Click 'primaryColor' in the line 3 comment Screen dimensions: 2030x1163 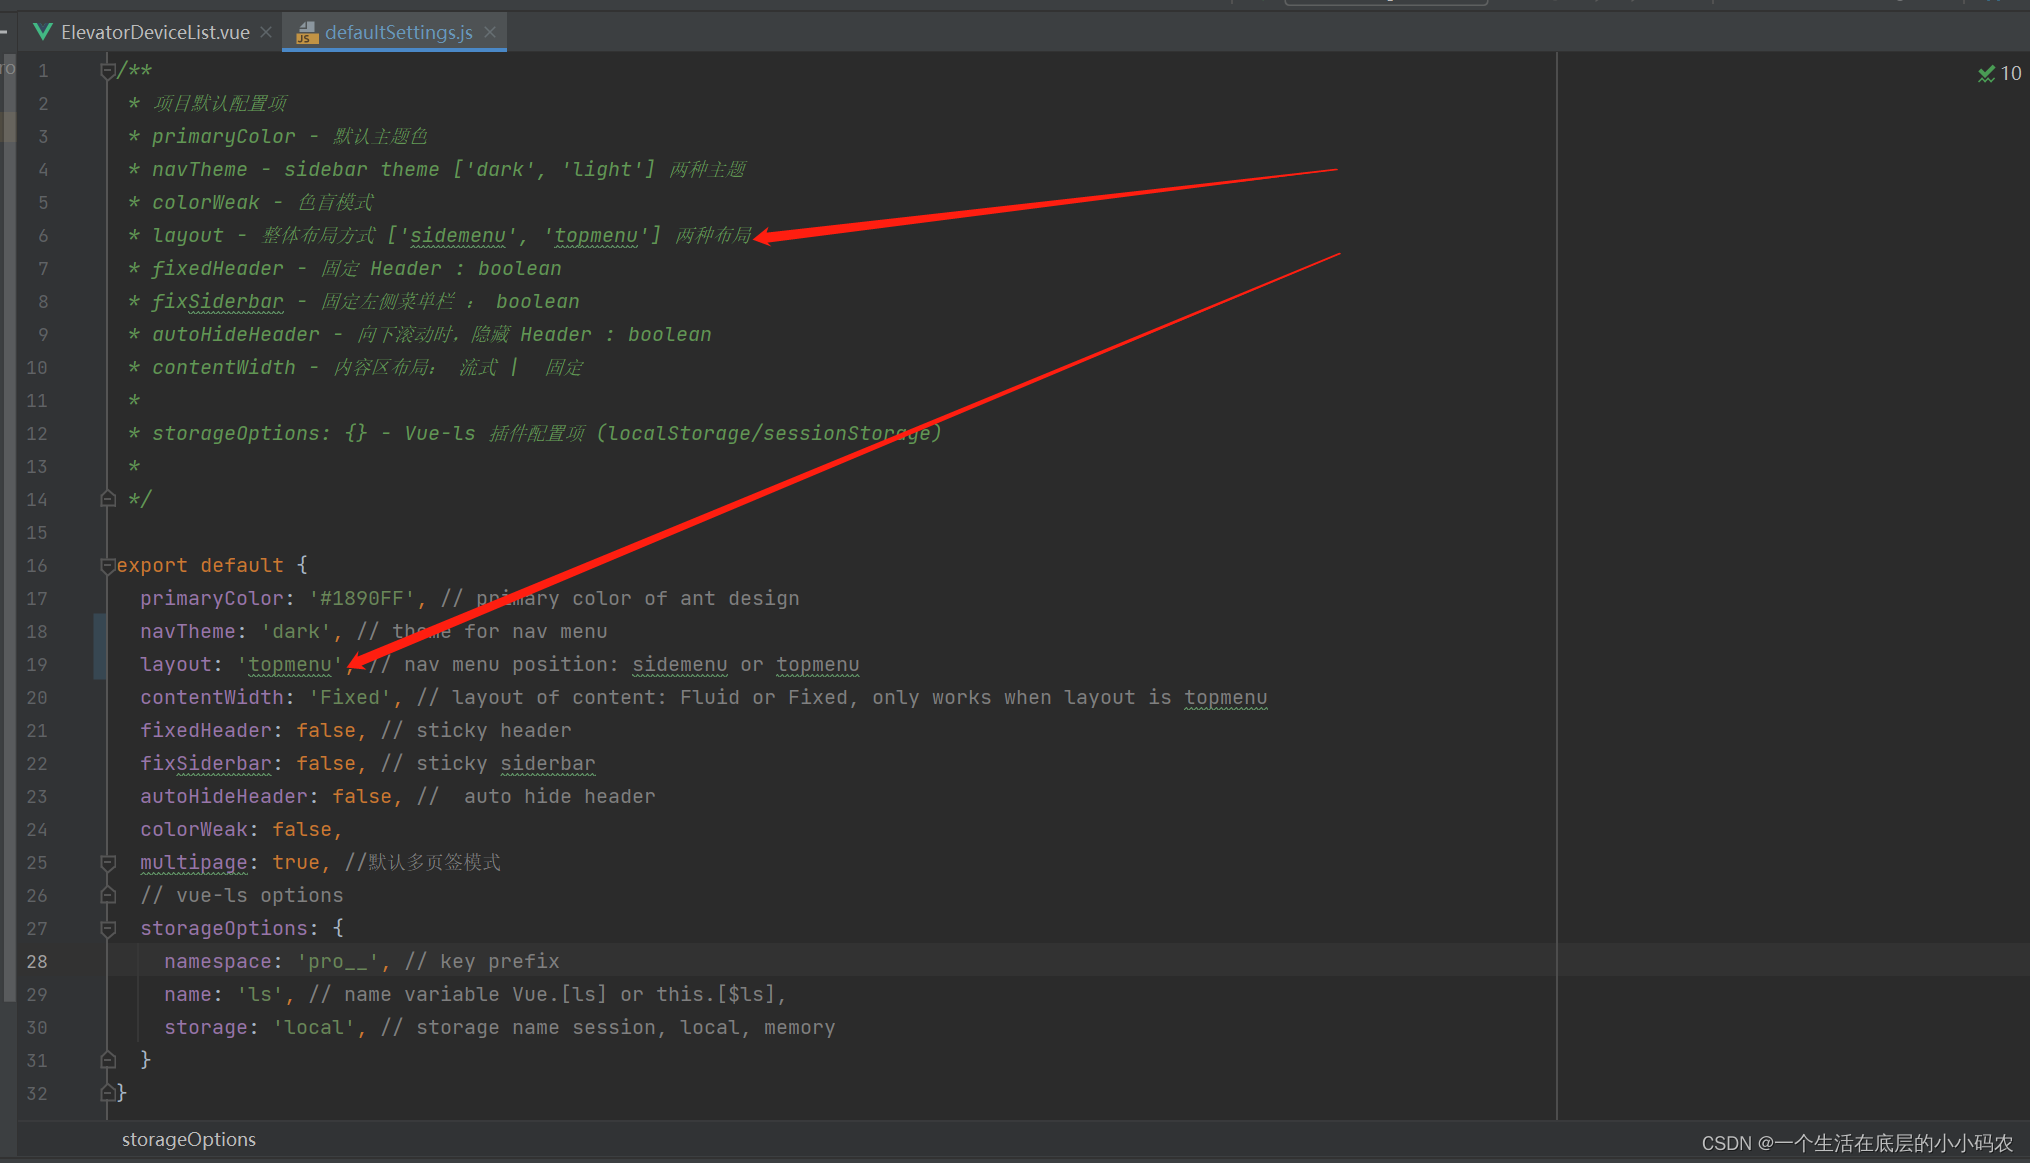click(x=224, y=136)
